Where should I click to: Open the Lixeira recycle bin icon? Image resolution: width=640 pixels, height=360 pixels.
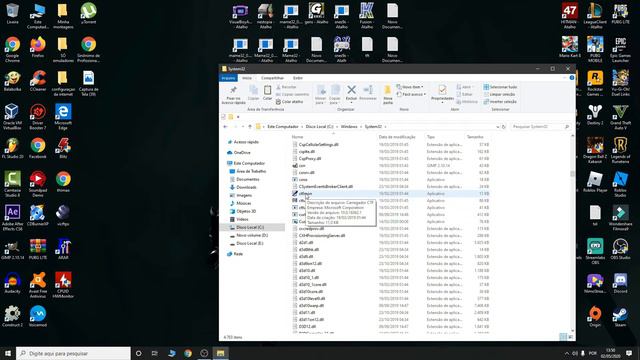coord(13,13)
